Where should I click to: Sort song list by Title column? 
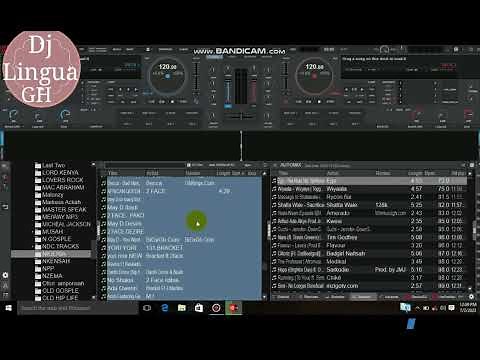tap(113, 173)
